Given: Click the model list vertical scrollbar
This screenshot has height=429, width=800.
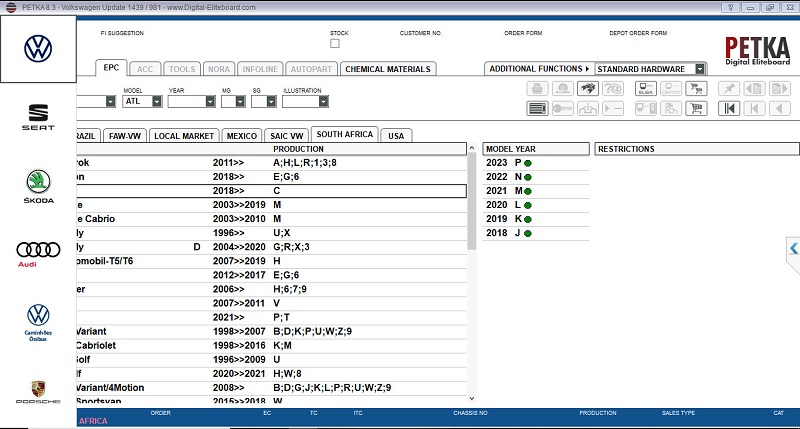Looking at the screenshot, I should click(x=472, y=200).
